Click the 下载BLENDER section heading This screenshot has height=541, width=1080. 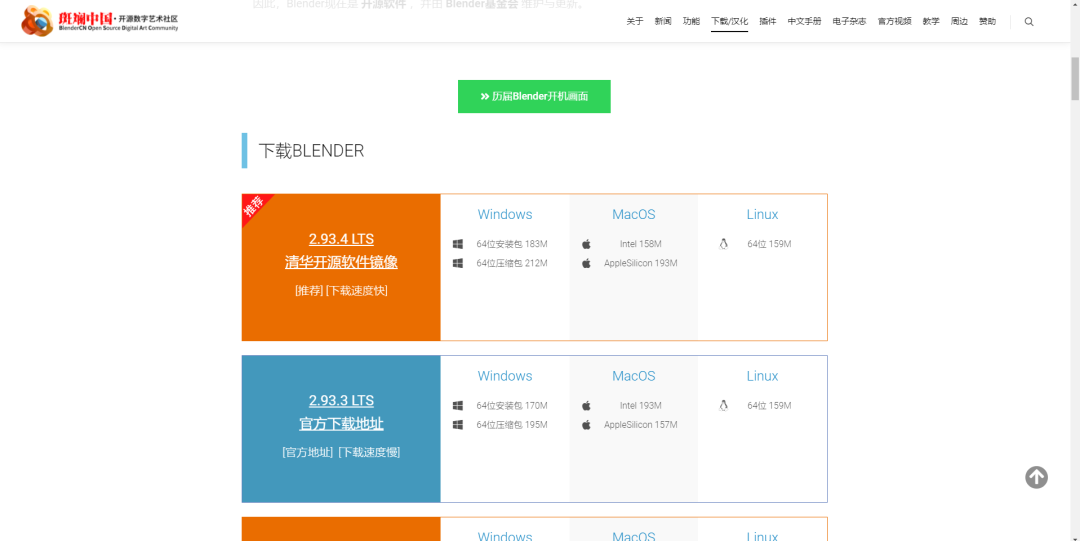pyautogui.click(x=311, y=151)
